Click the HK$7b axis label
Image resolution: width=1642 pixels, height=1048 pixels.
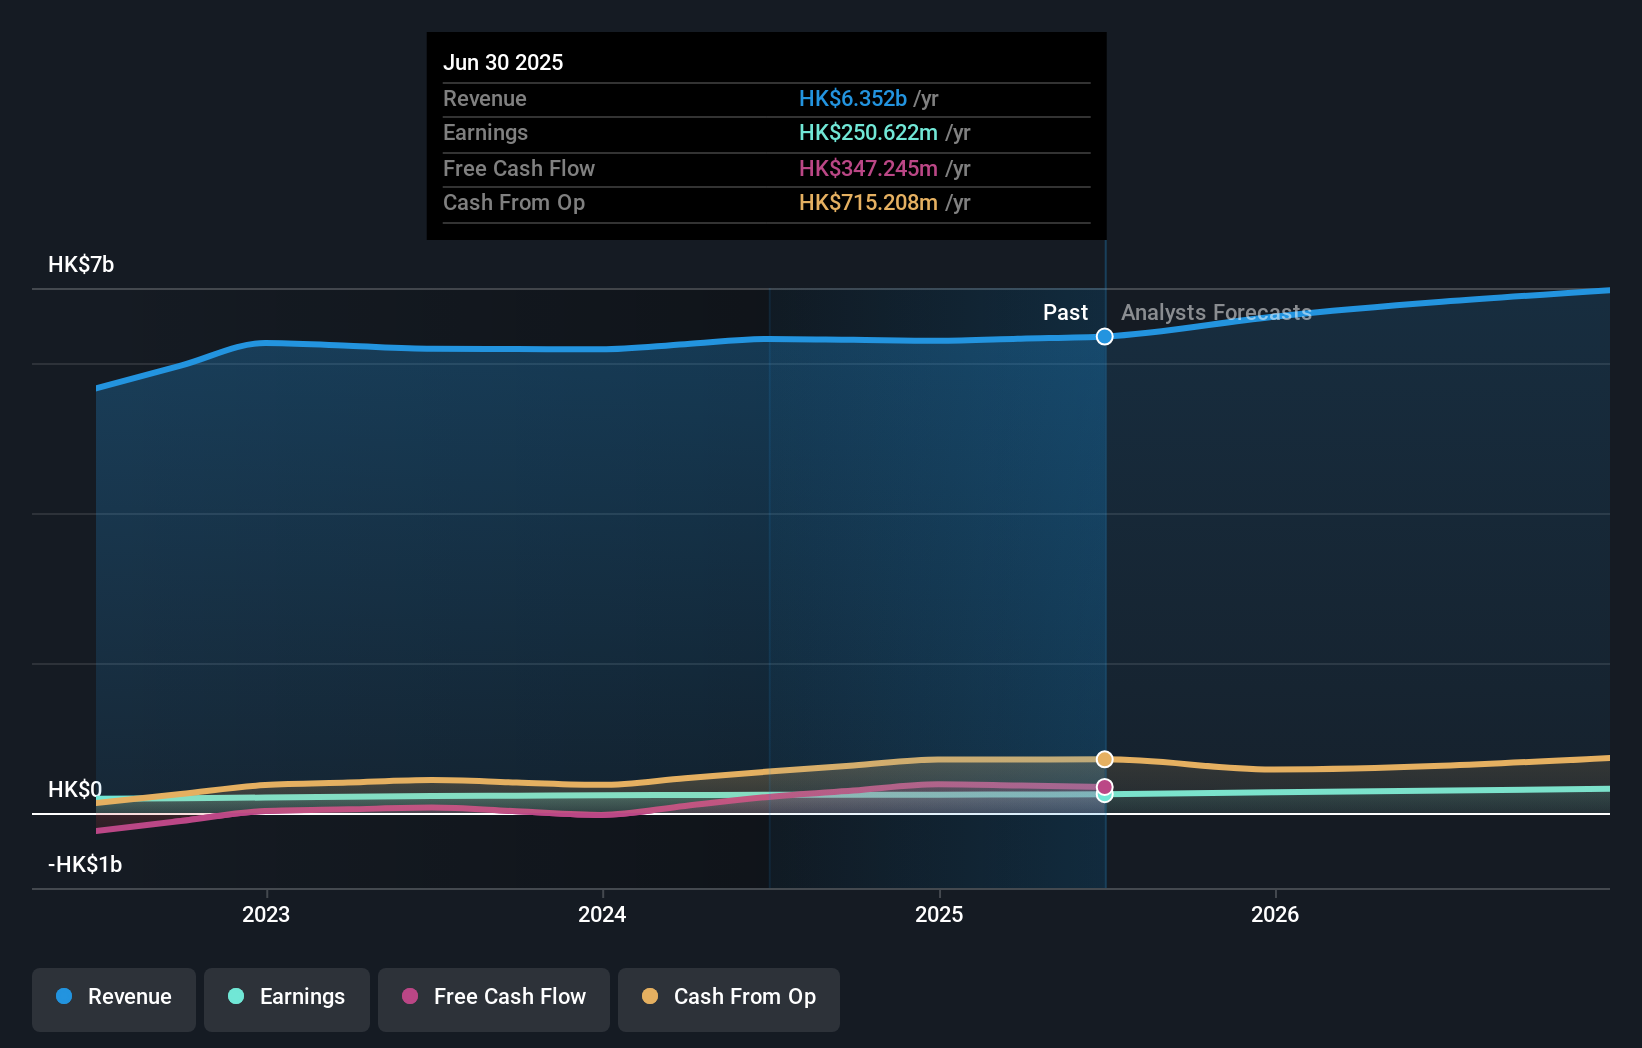pos(81,264)
